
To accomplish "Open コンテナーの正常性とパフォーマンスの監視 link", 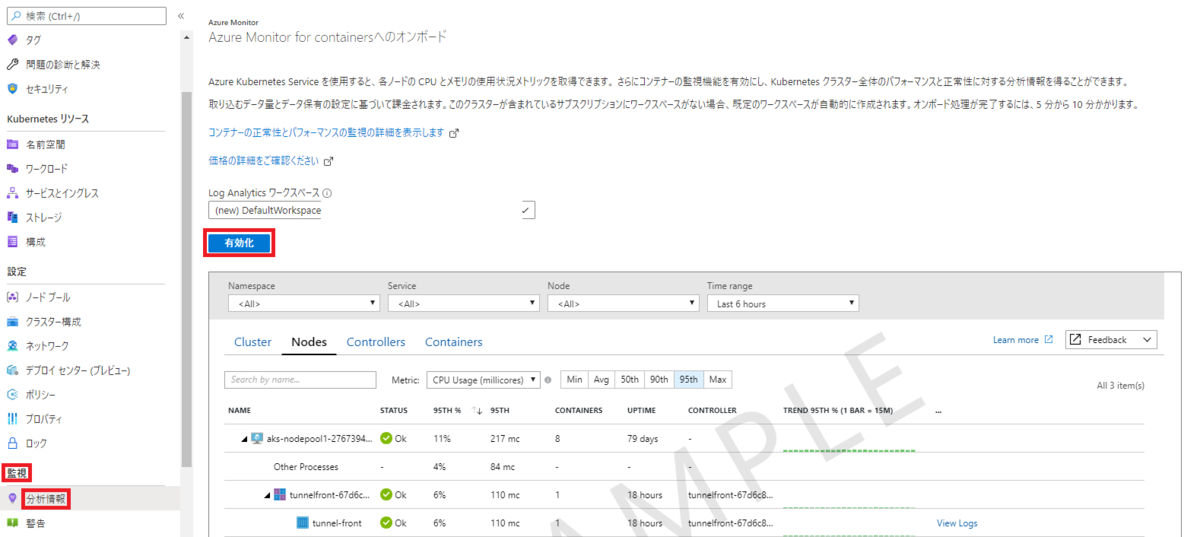I will (x=326, y=132).
